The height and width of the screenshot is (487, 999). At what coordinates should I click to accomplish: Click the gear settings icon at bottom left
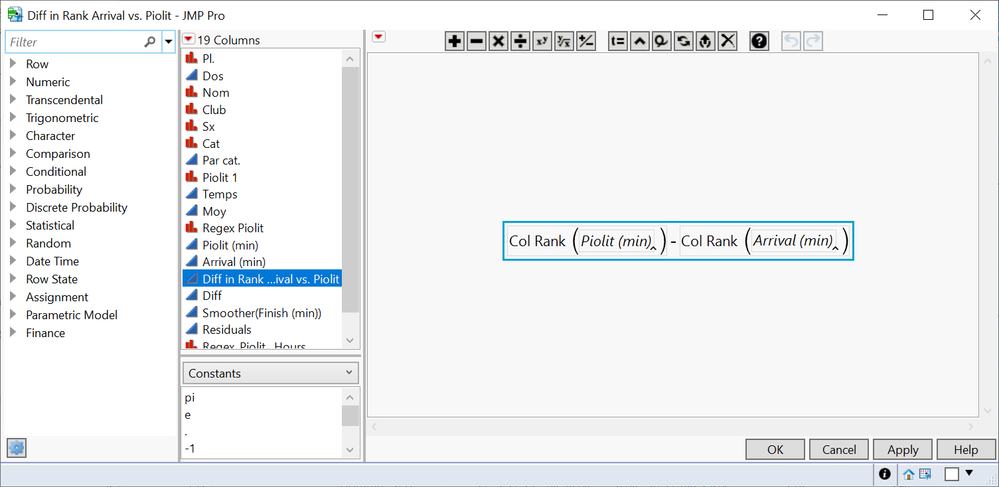coord(17,448)
